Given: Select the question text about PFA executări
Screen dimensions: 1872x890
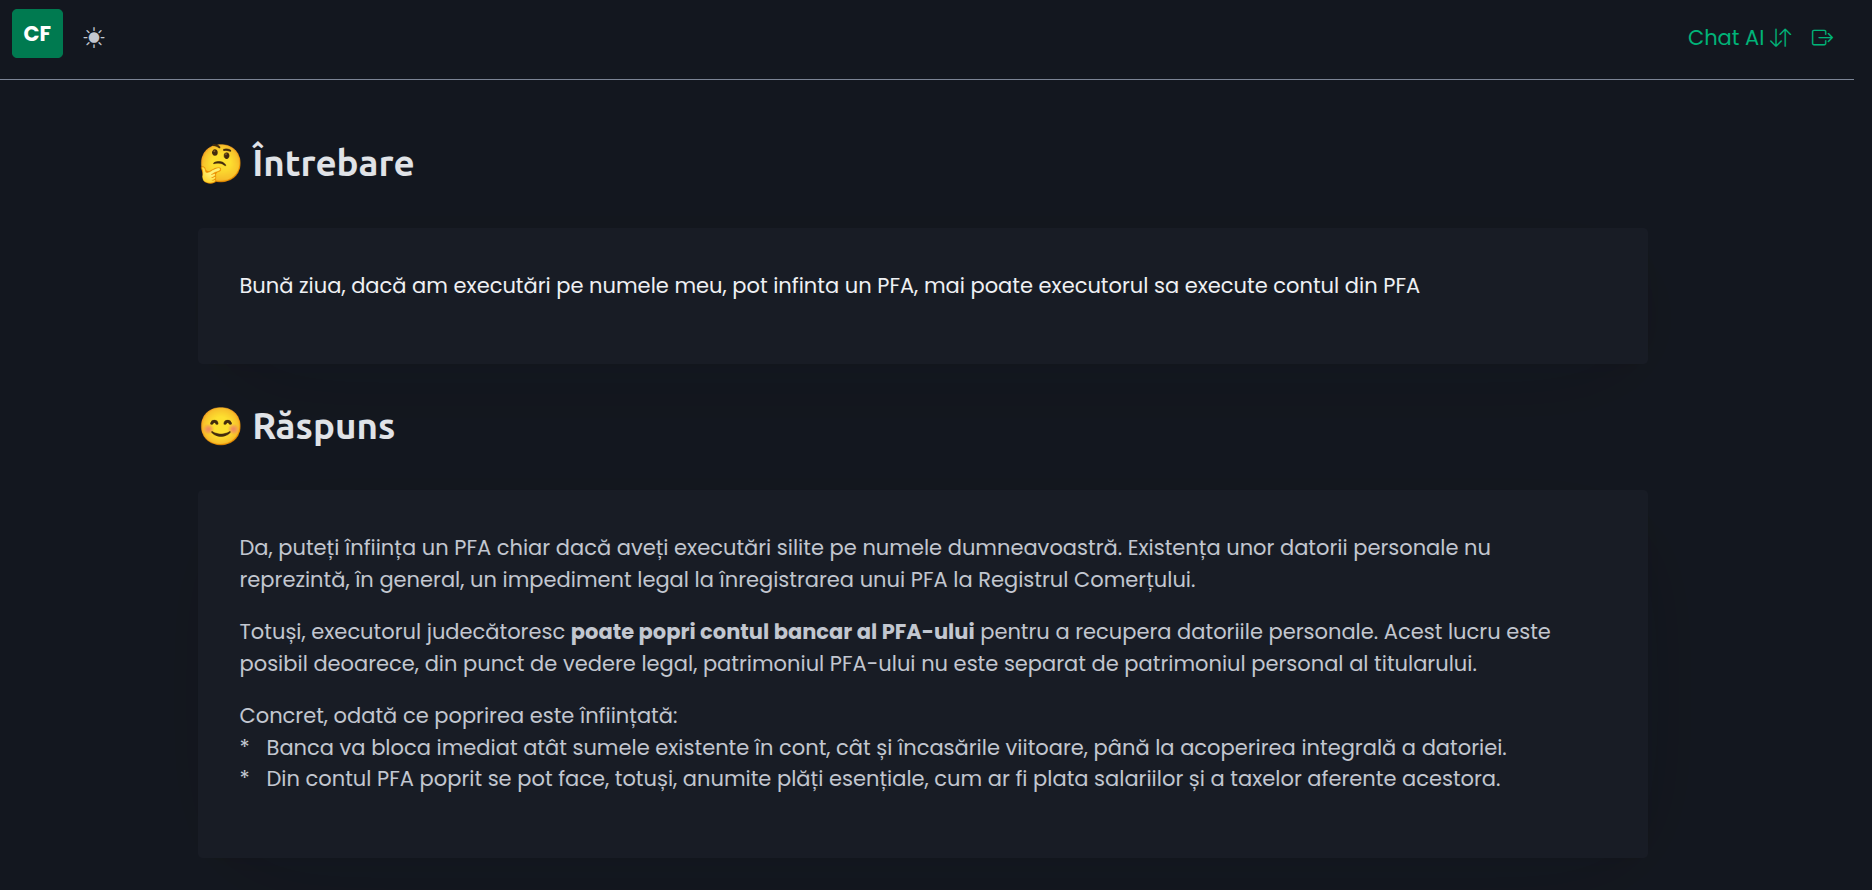Looking at the screenshot, I should pos(828,285).
